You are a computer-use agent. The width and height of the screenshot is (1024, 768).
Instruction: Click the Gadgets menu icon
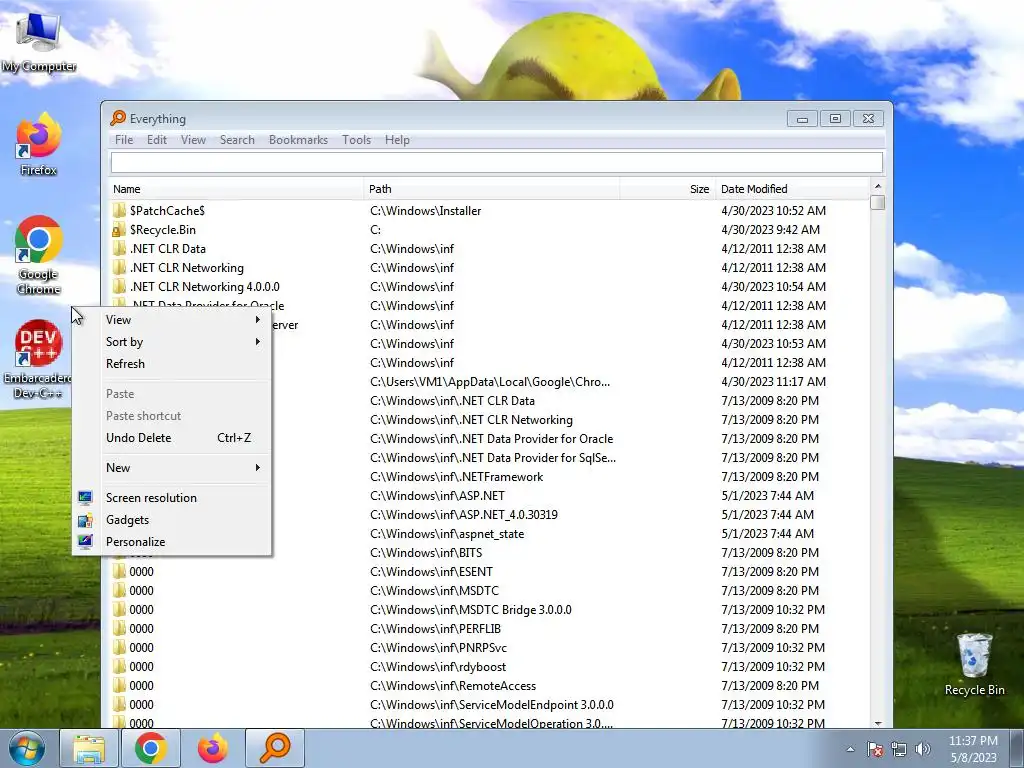click(x=85, y=520)
